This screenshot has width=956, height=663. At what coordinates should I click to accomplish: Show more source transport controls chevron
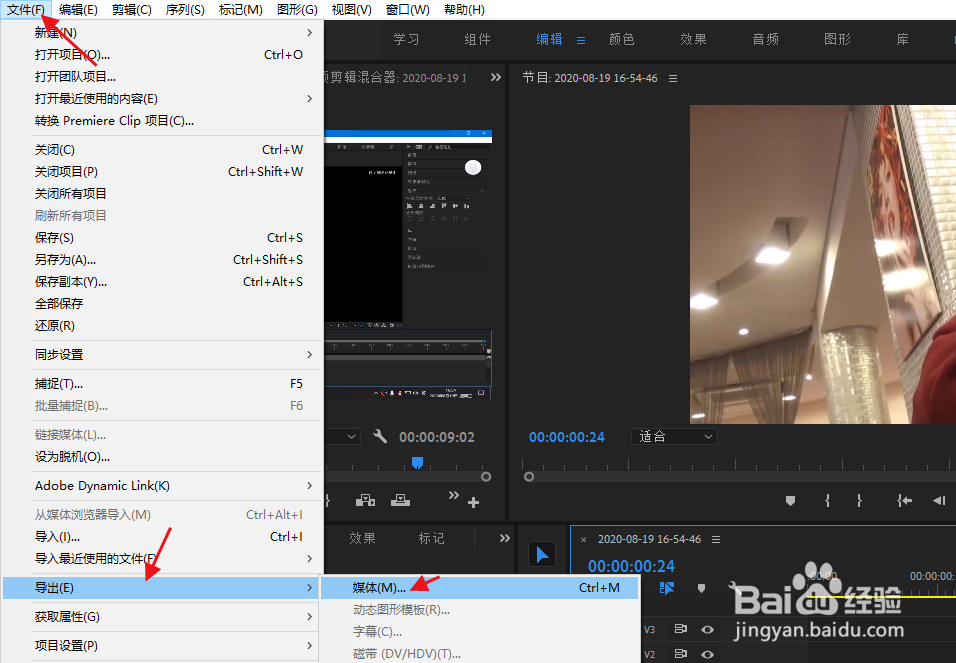(x=454, y=495)
